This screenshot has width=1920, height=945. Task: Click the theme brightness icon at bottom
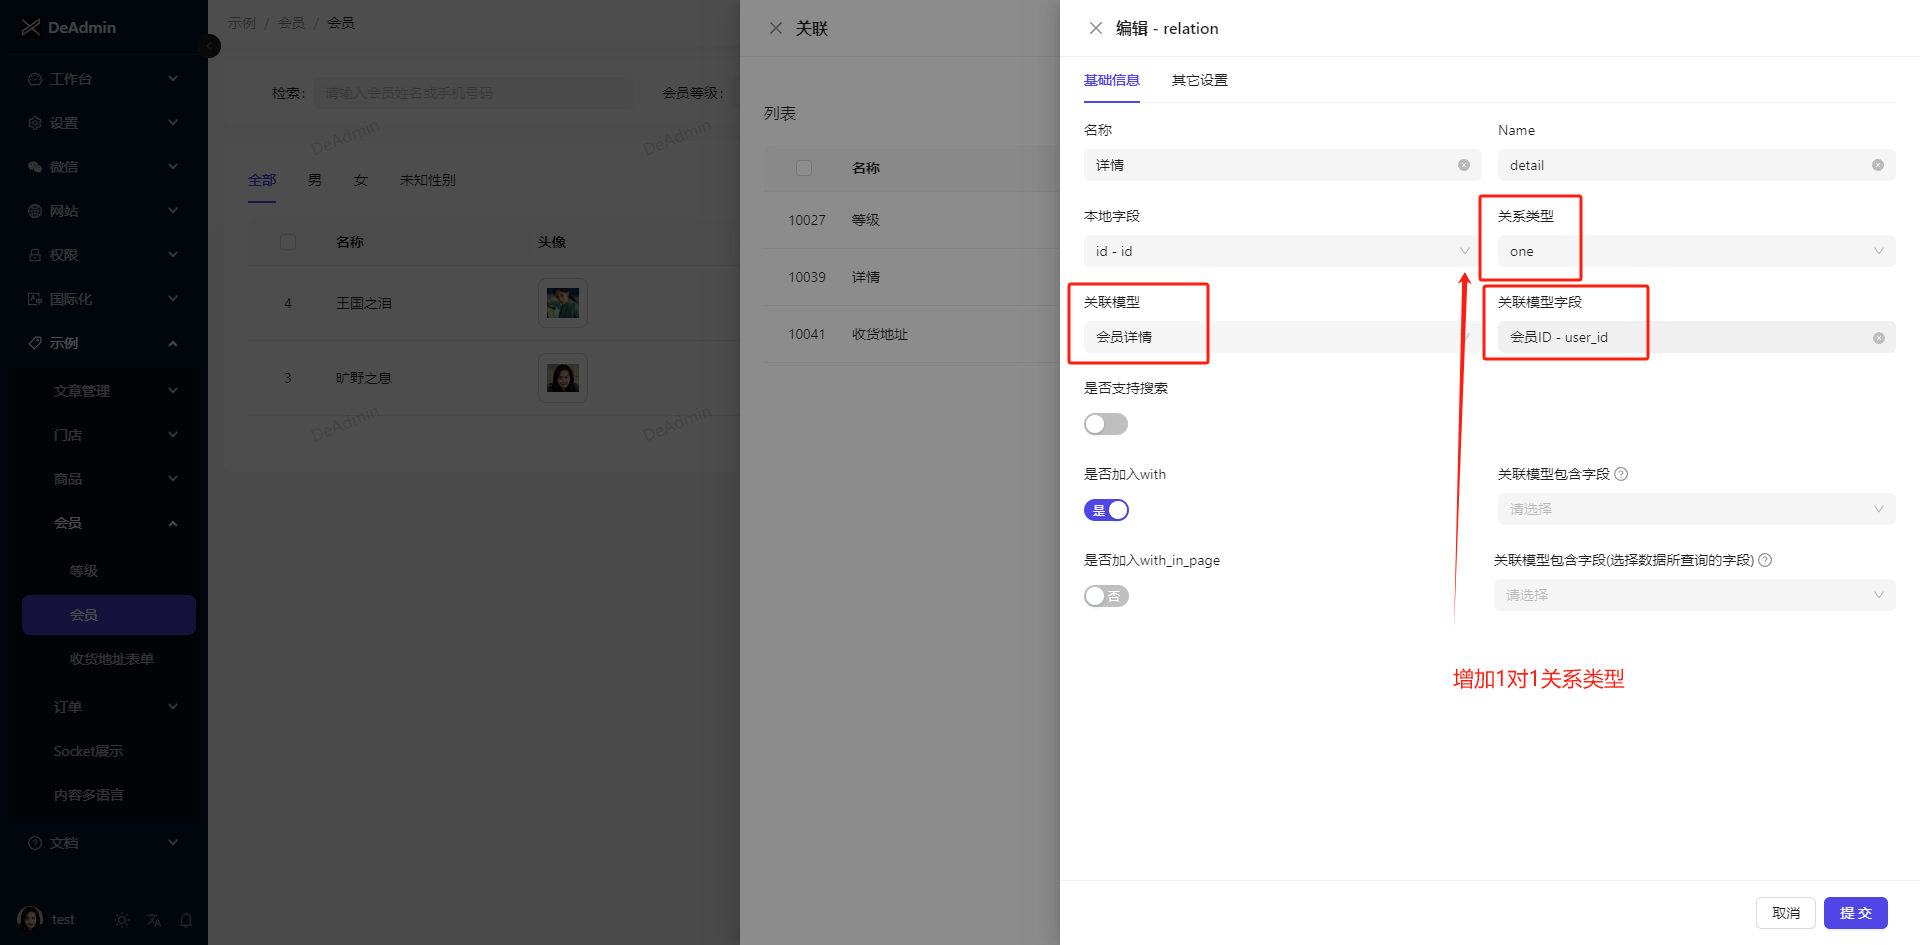click(x=122, y=920)
